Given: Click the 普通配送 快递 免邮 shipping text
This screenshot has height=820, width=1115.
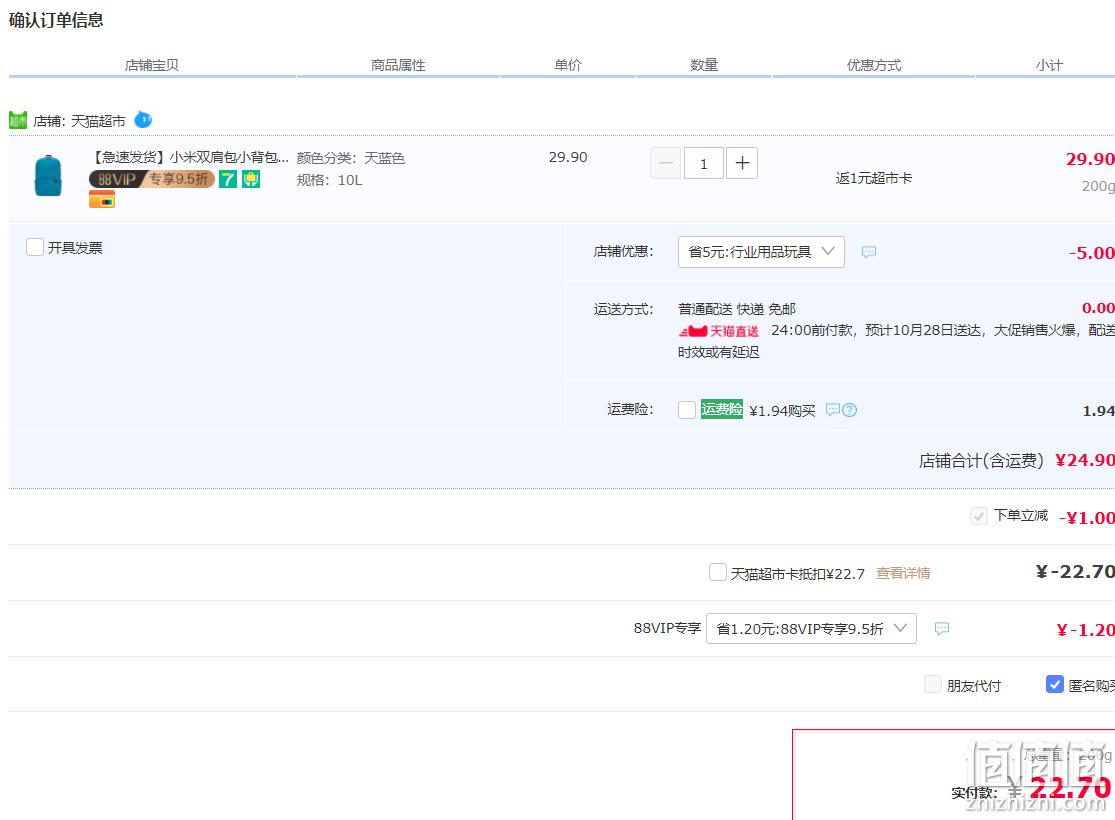Looking at the screenshot, I should click(737, 309).
